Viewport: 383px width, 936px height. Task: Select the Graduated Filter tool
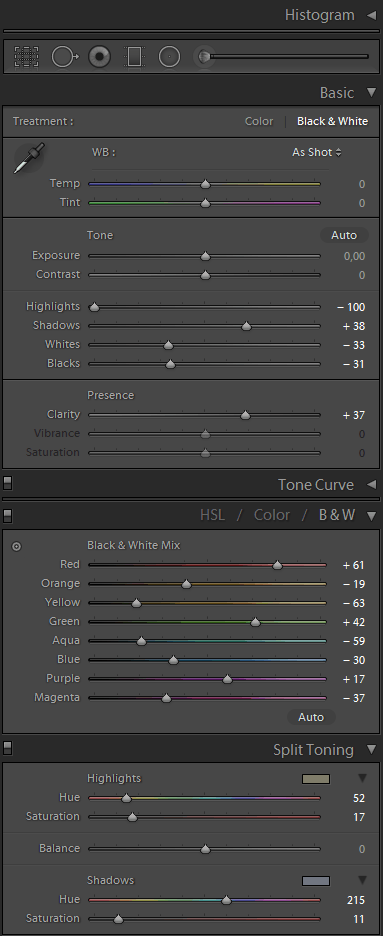[135, 57]
